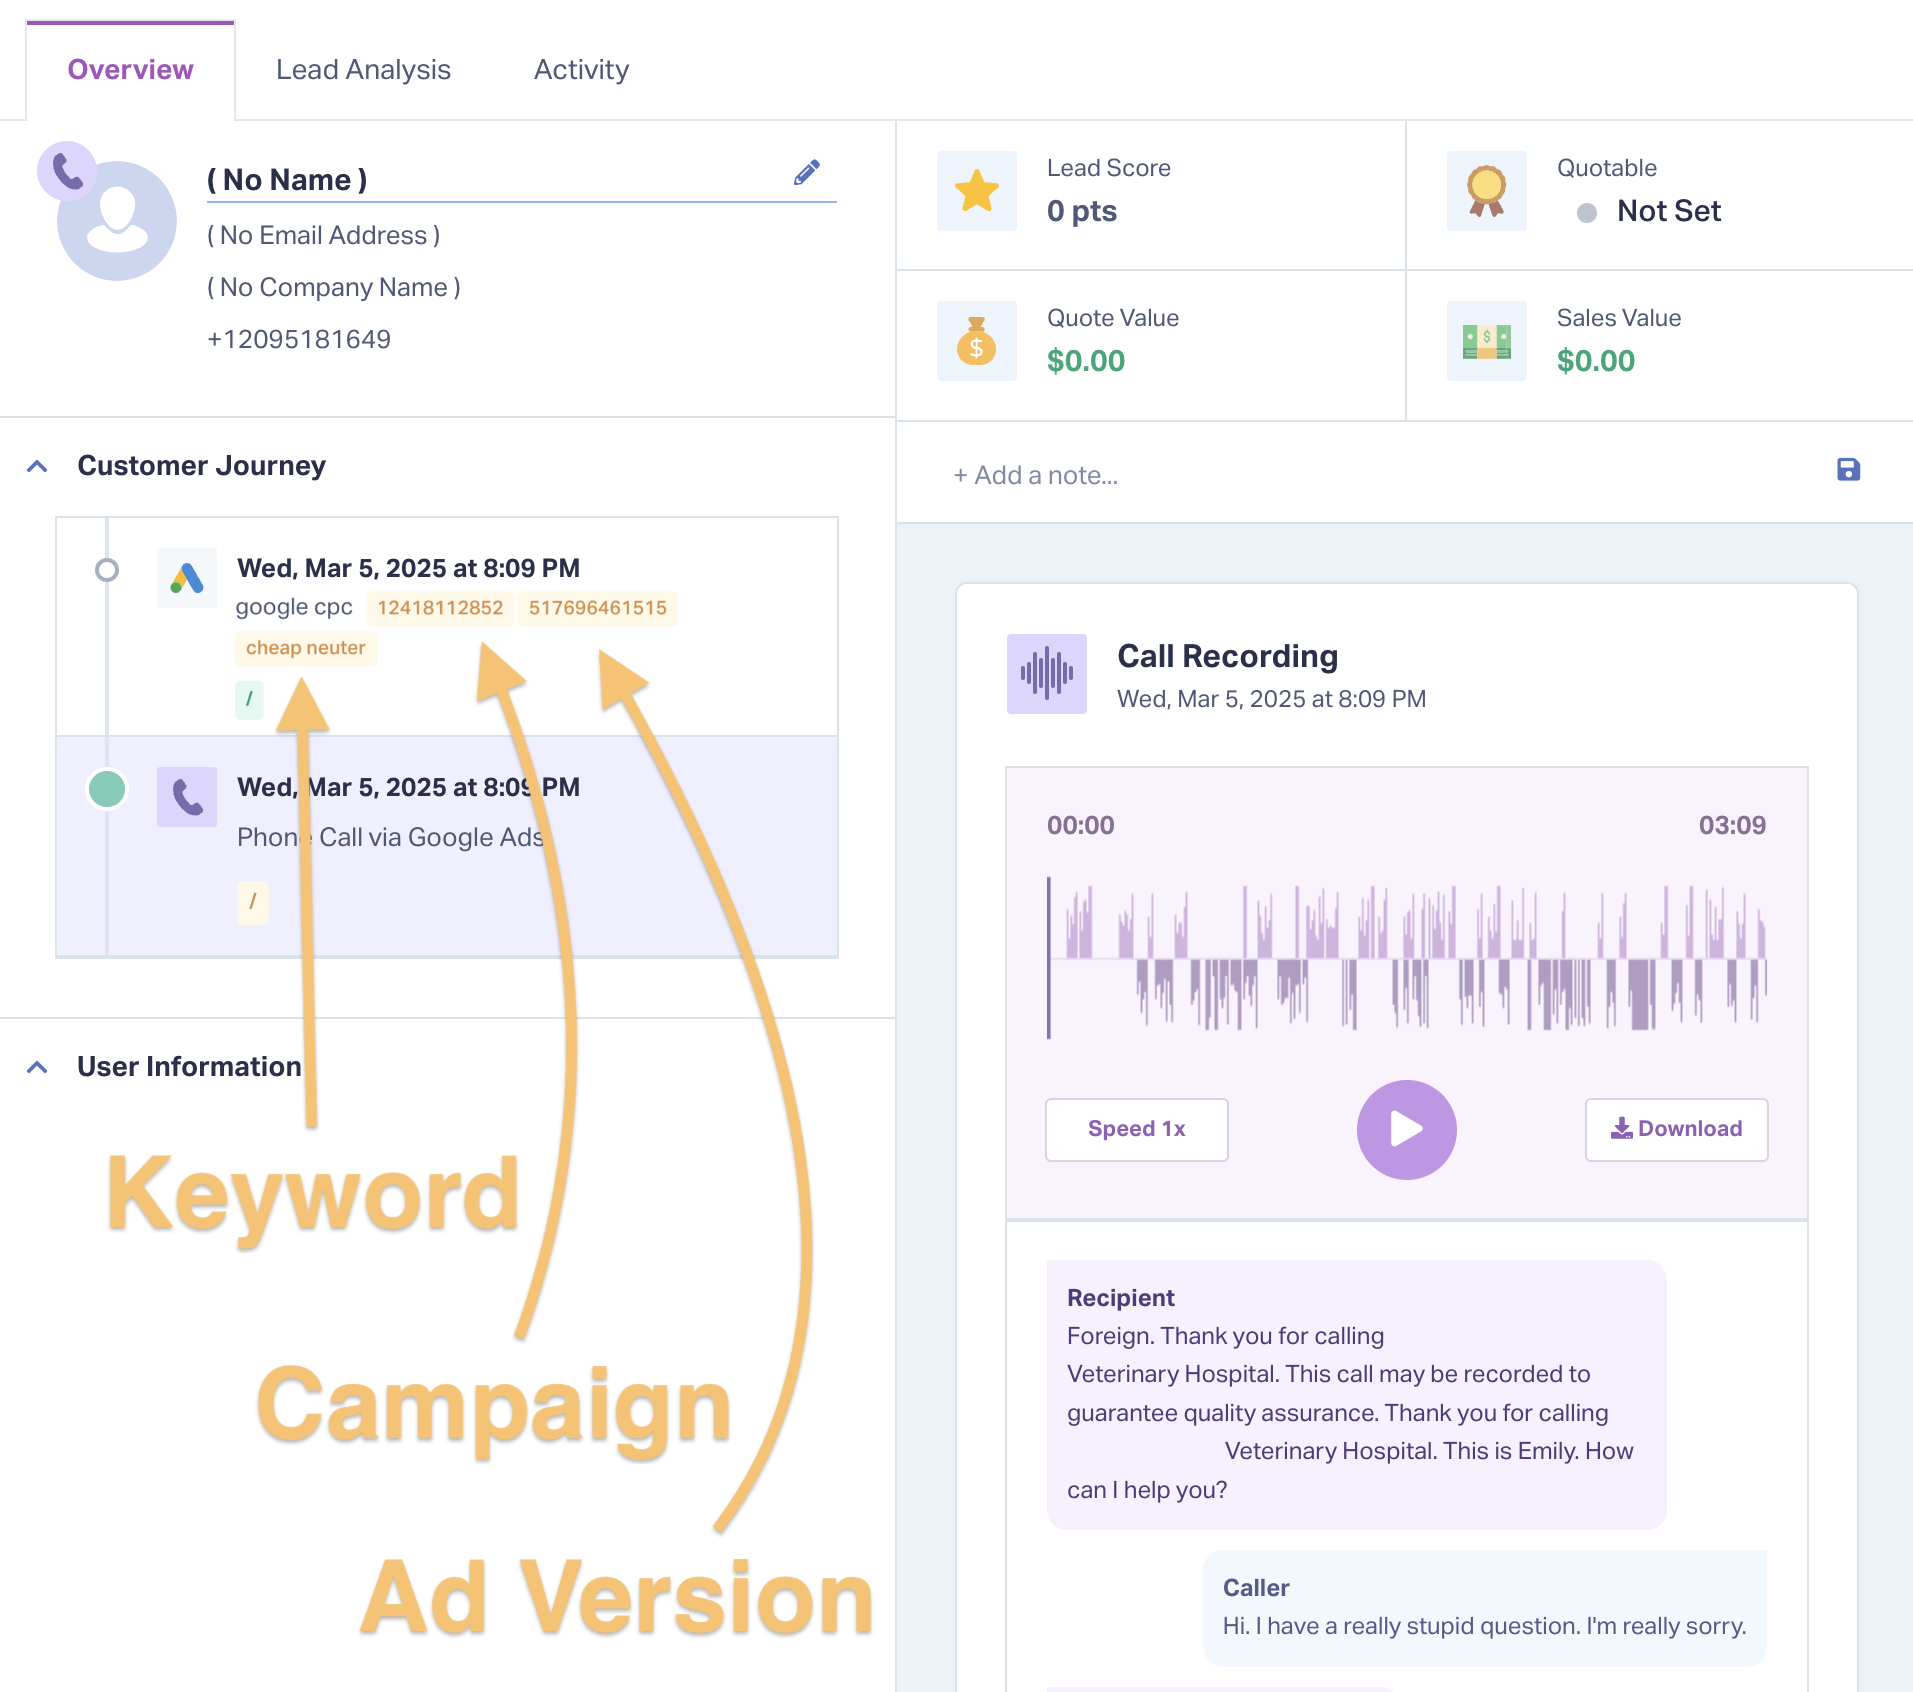Click the phone call icon in the journey

pos(187,797)
